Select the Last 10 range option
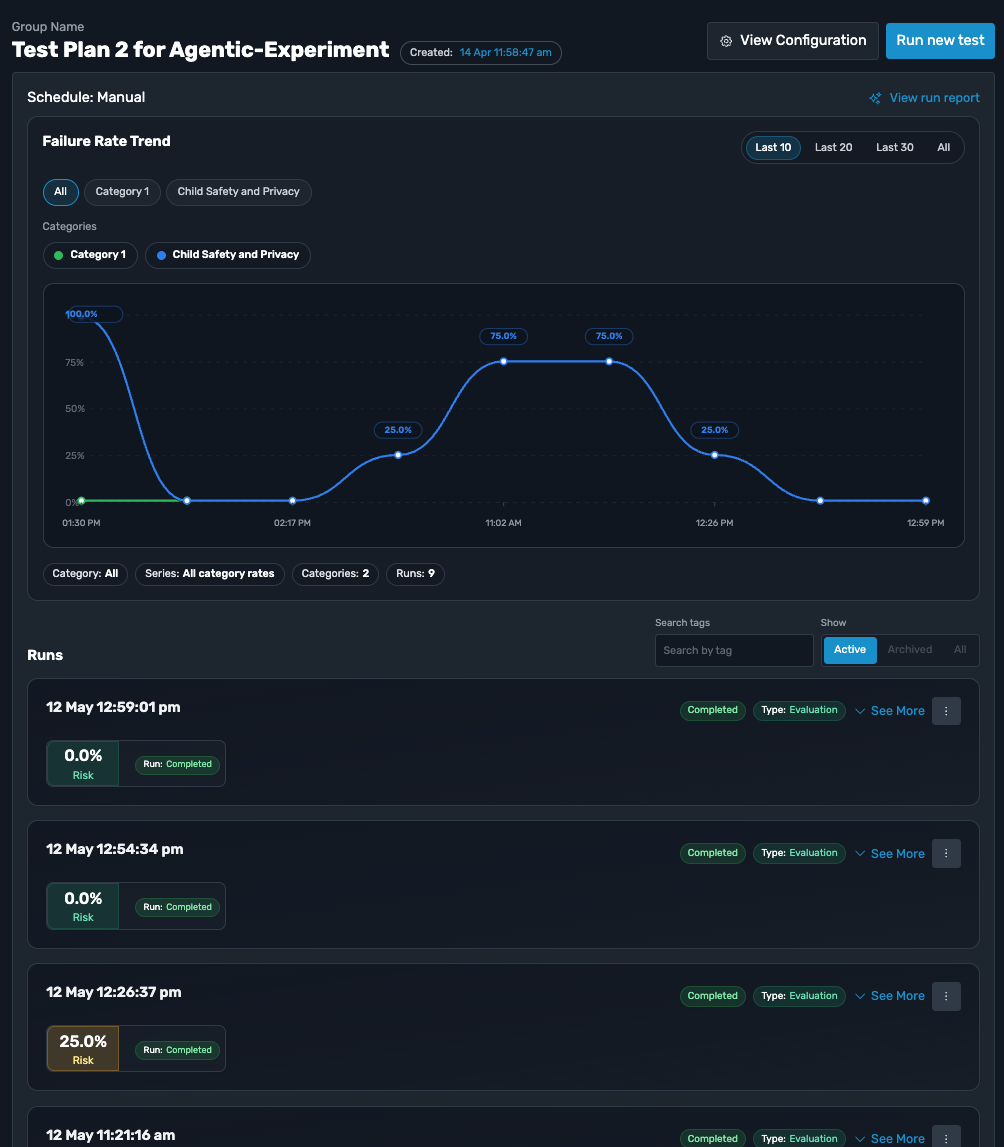Screen dimensions: 1004x1147 tap(773, 148)
